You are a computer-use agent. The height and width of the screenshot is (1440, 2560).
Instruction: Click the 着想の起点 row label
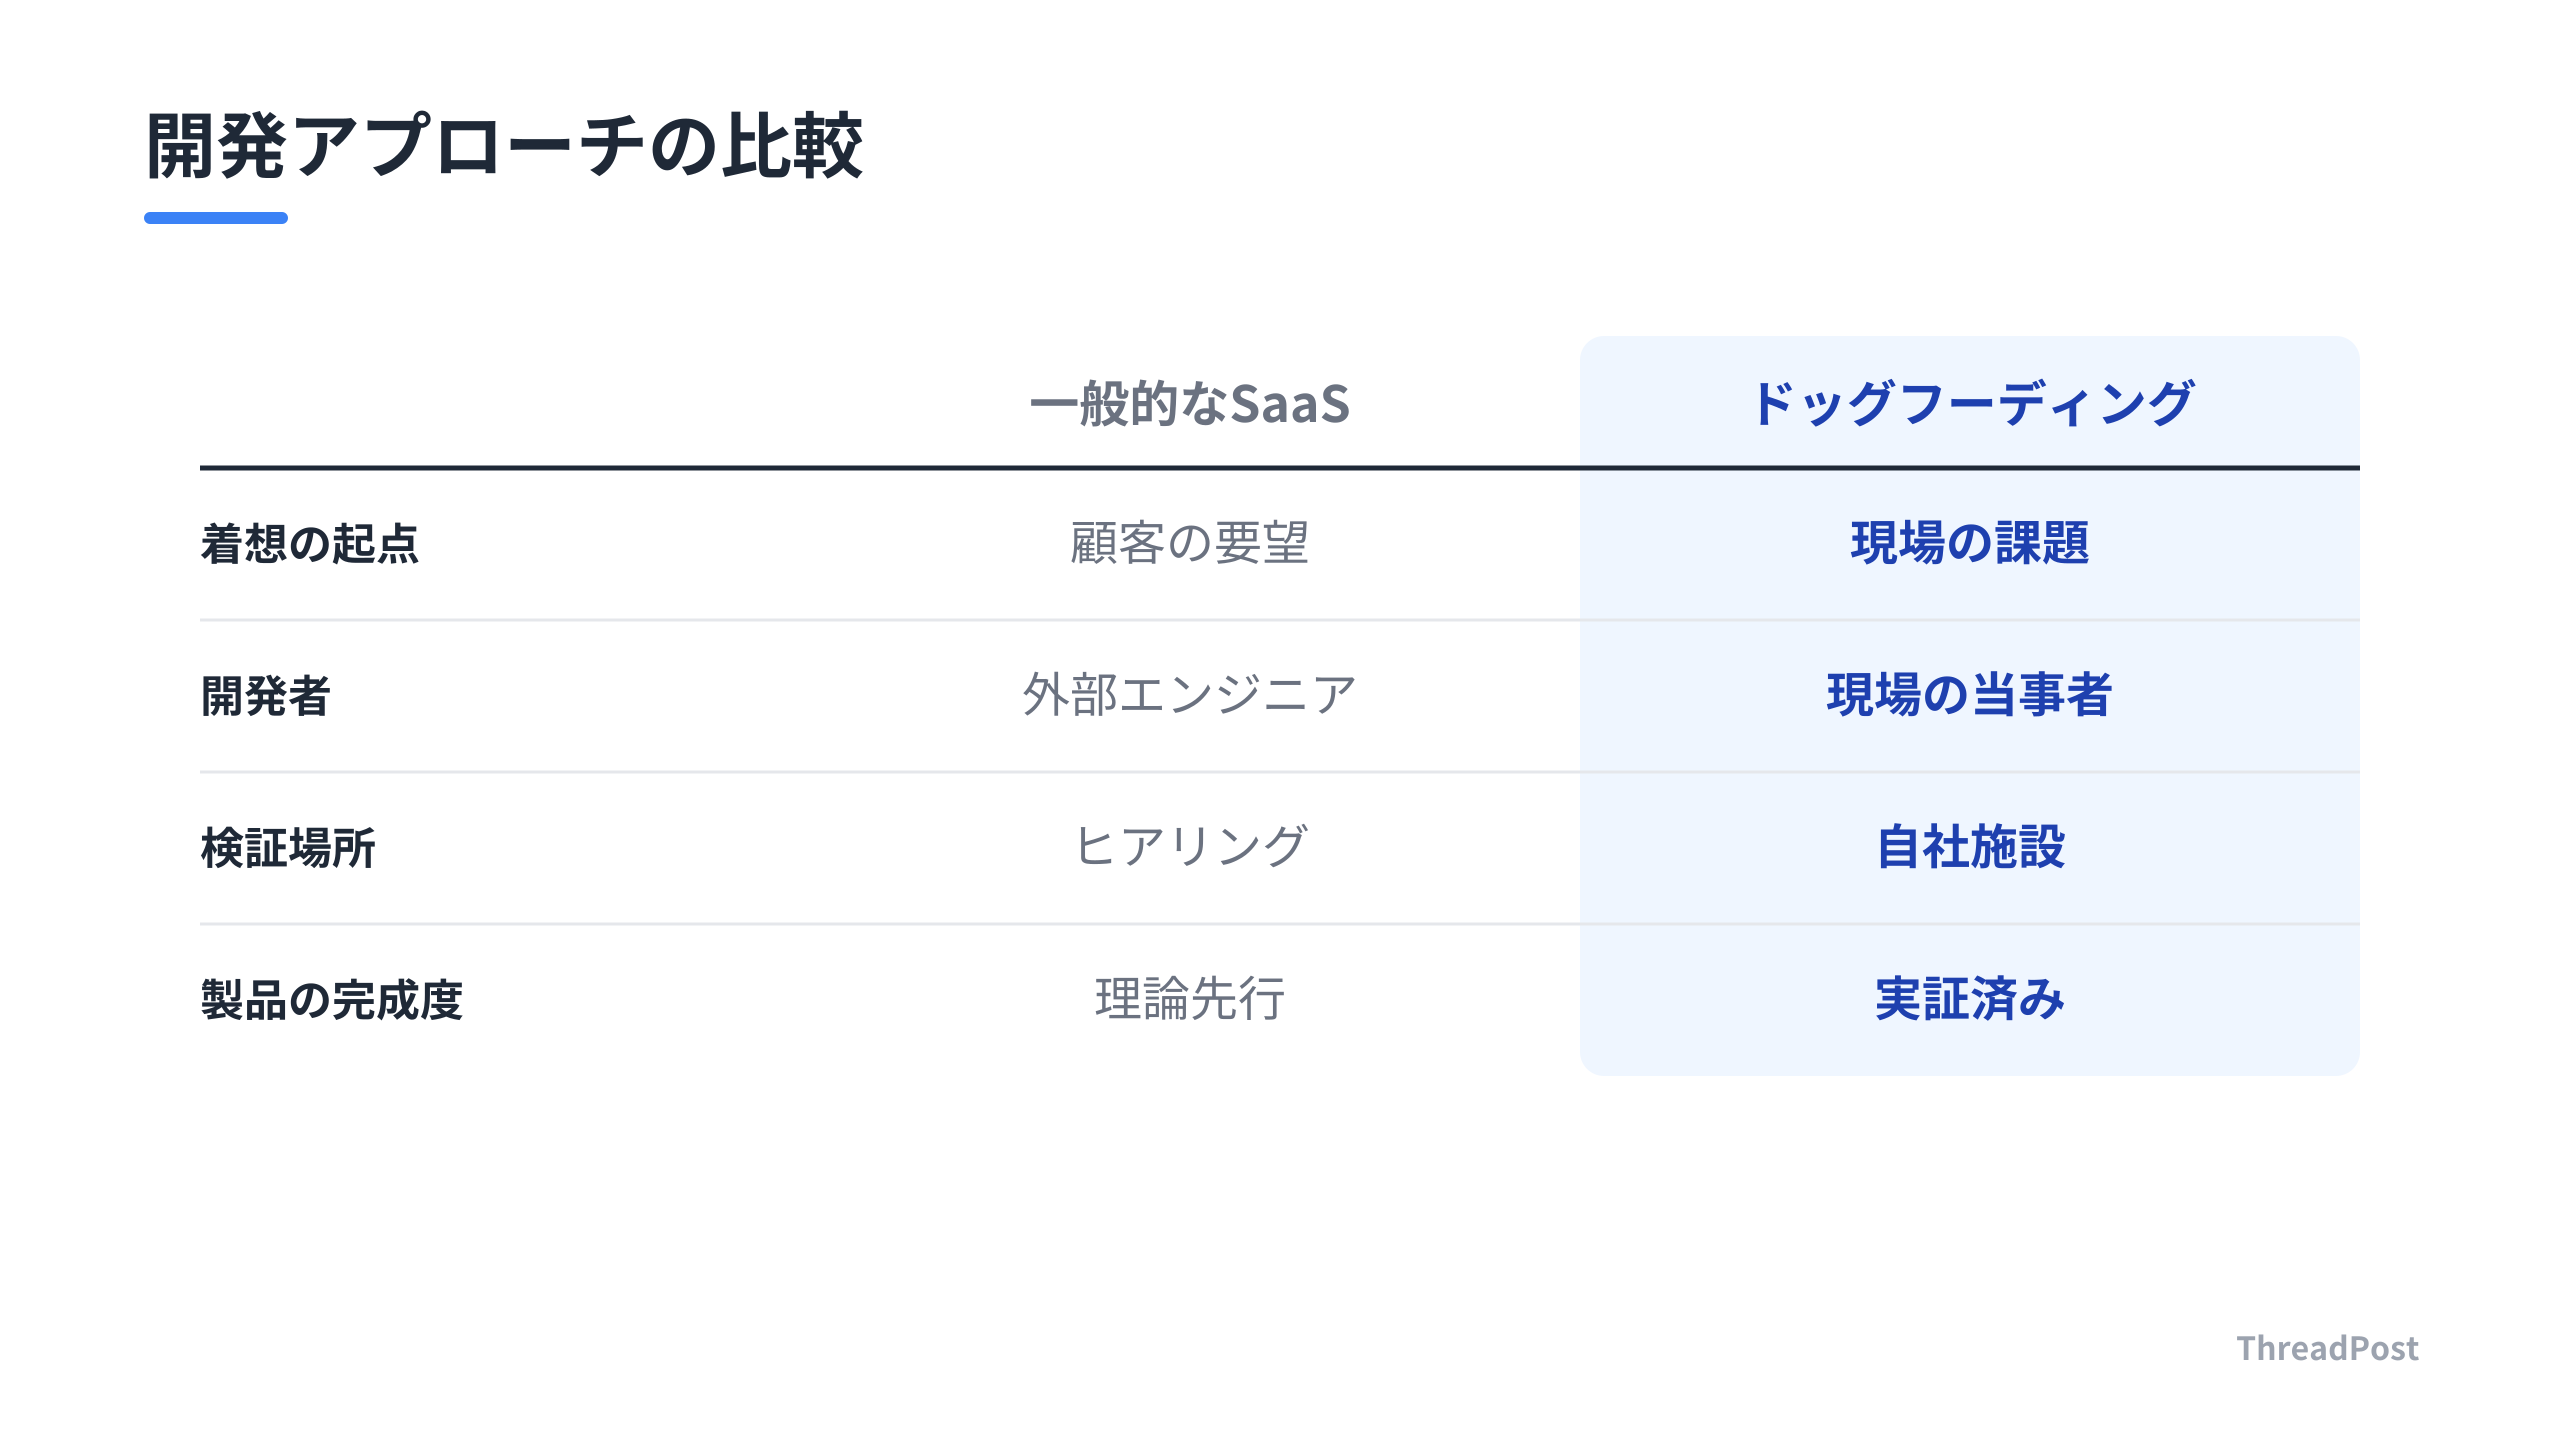tap(310, 544)
